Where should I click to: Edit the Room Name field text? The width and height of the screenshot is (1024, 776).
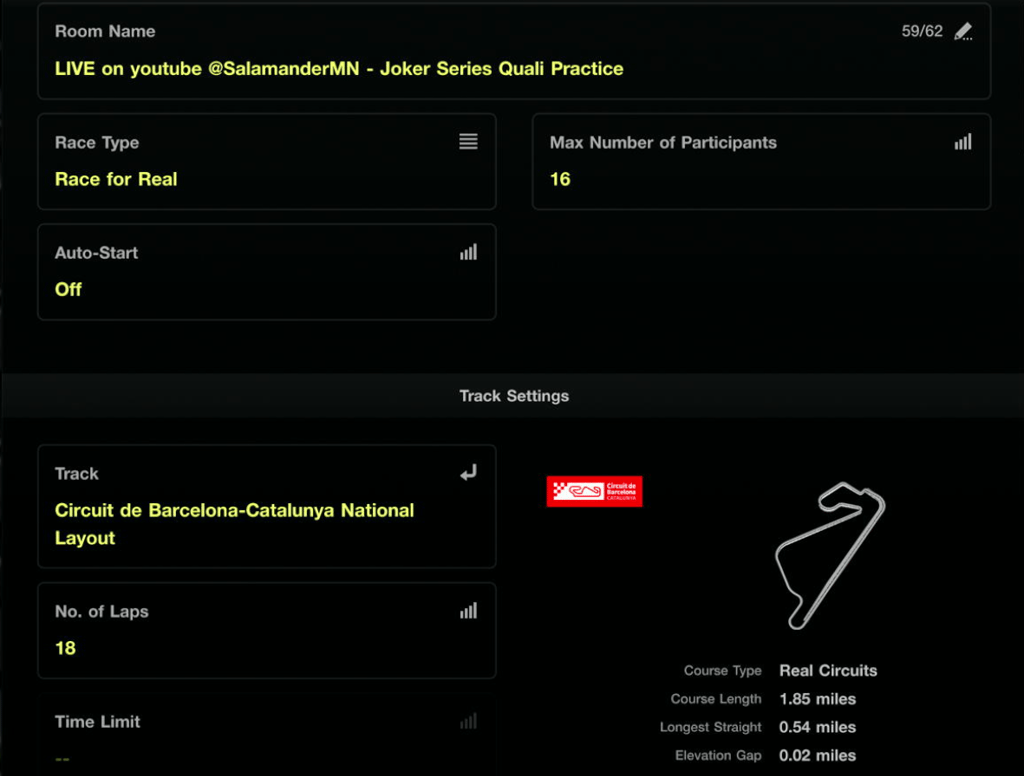pyautogui.click(x=339, y=69)
